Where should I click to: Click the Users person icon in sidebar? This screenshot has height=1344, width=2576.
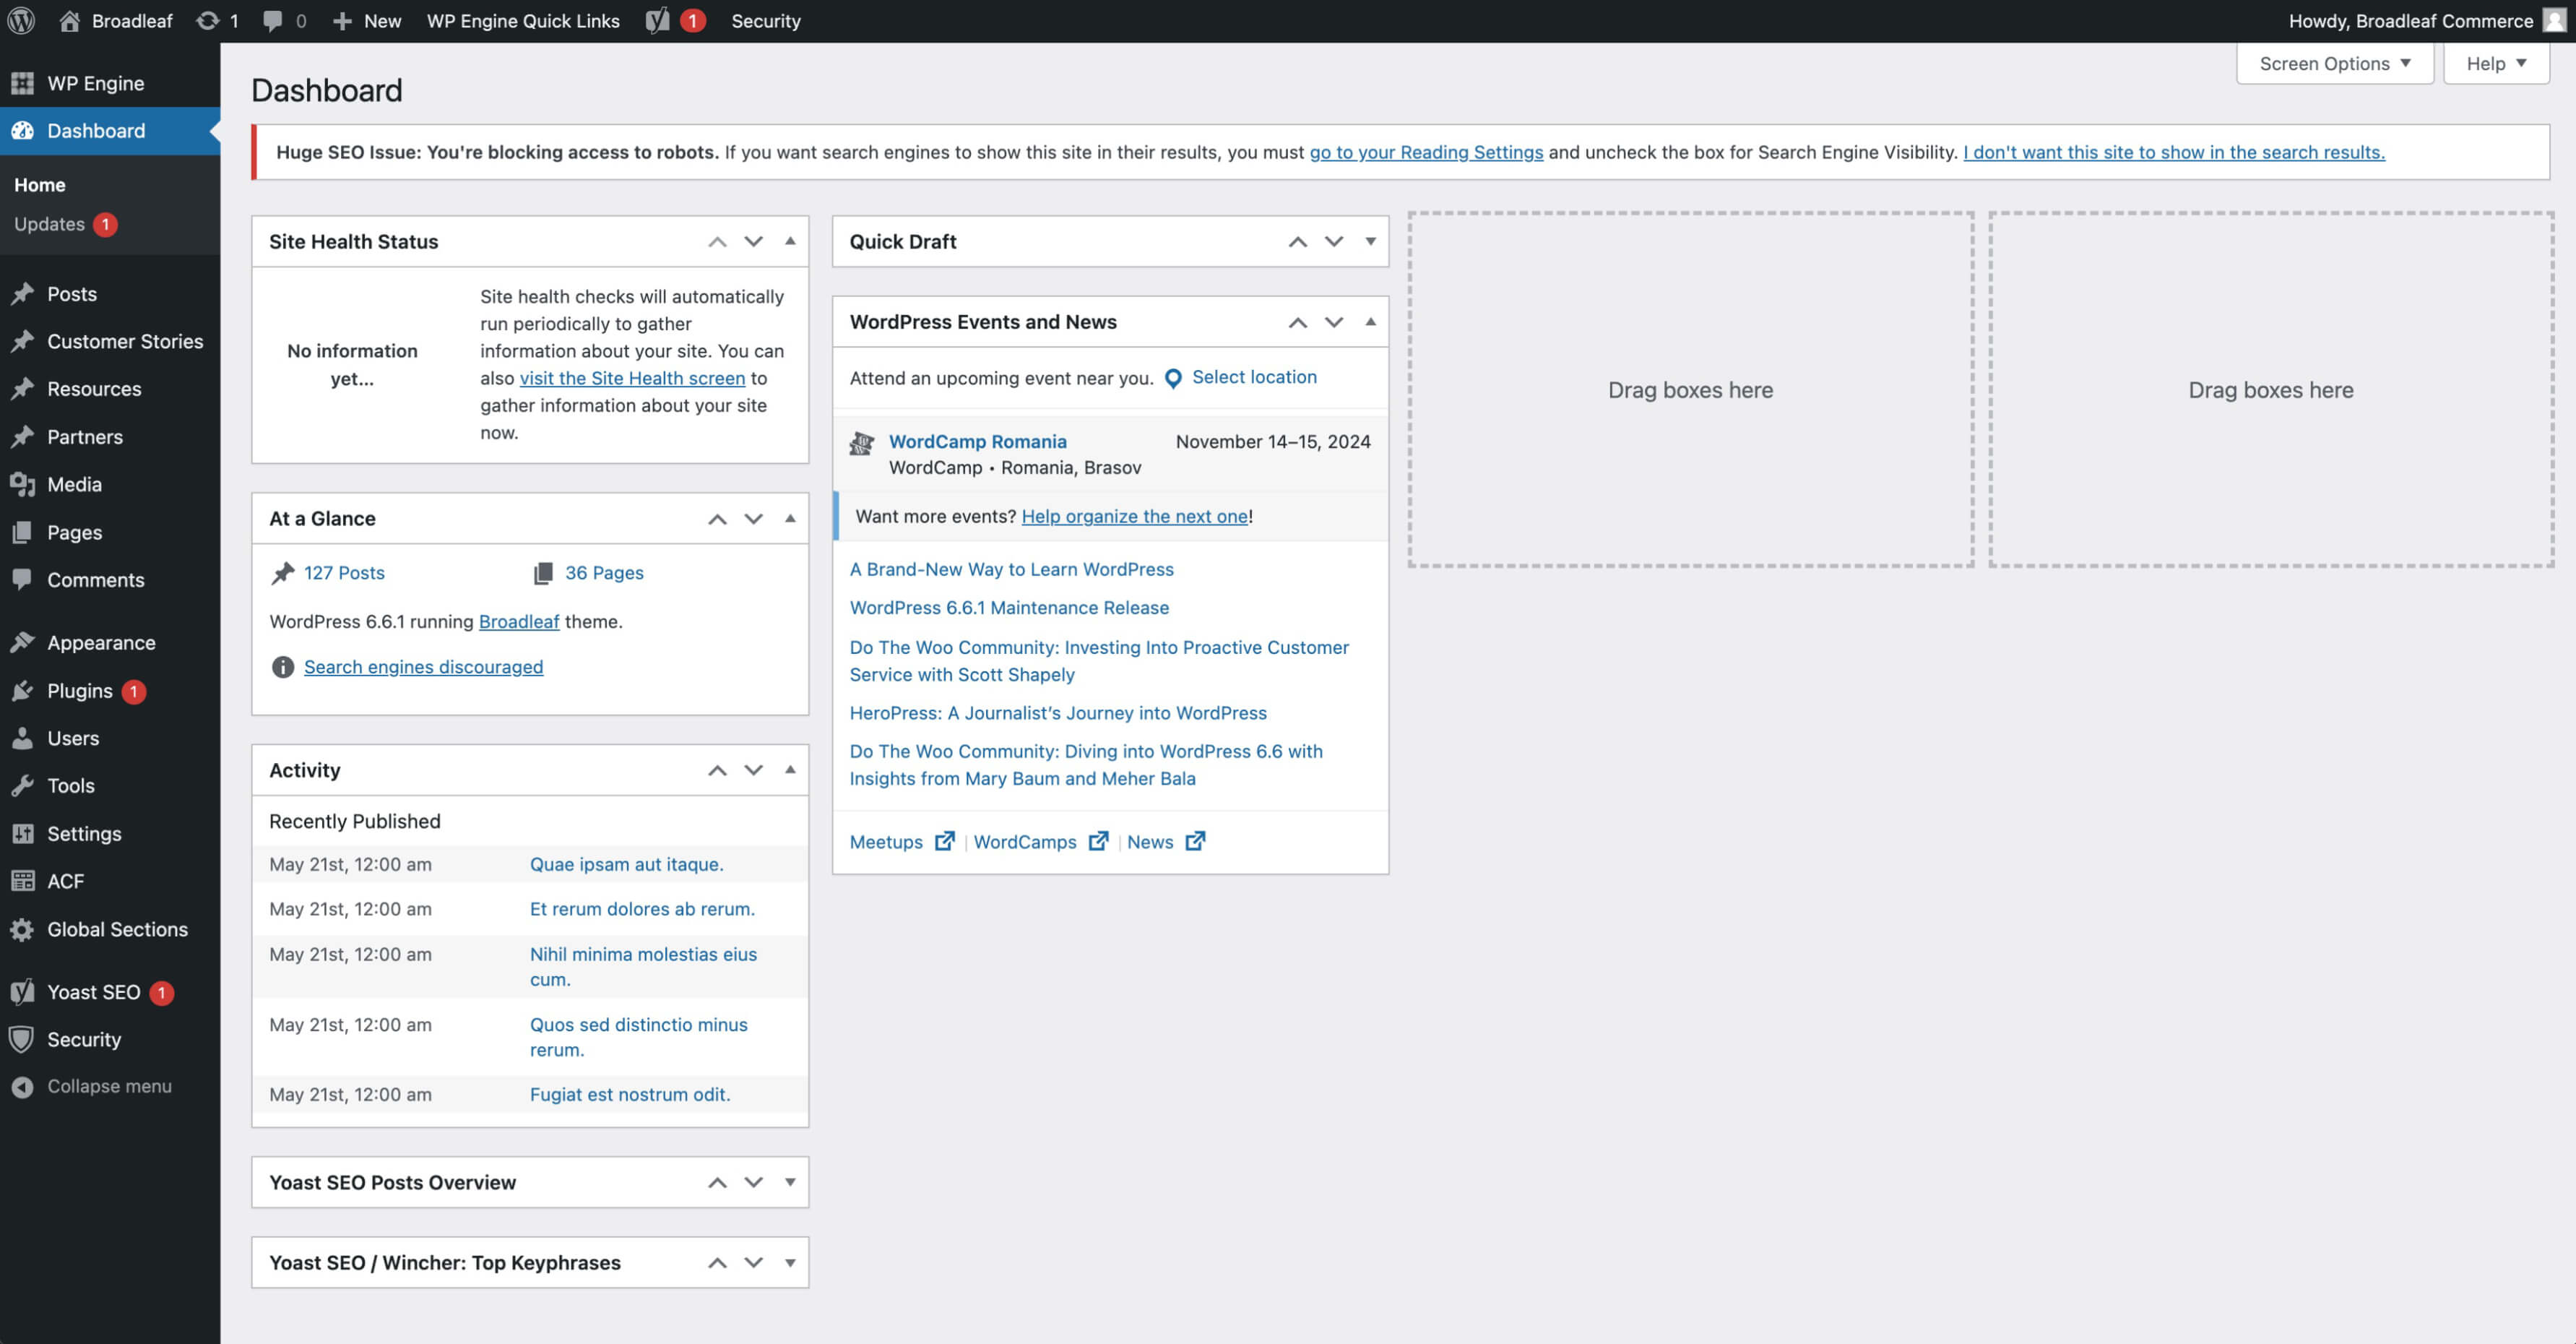coord(22,738)
